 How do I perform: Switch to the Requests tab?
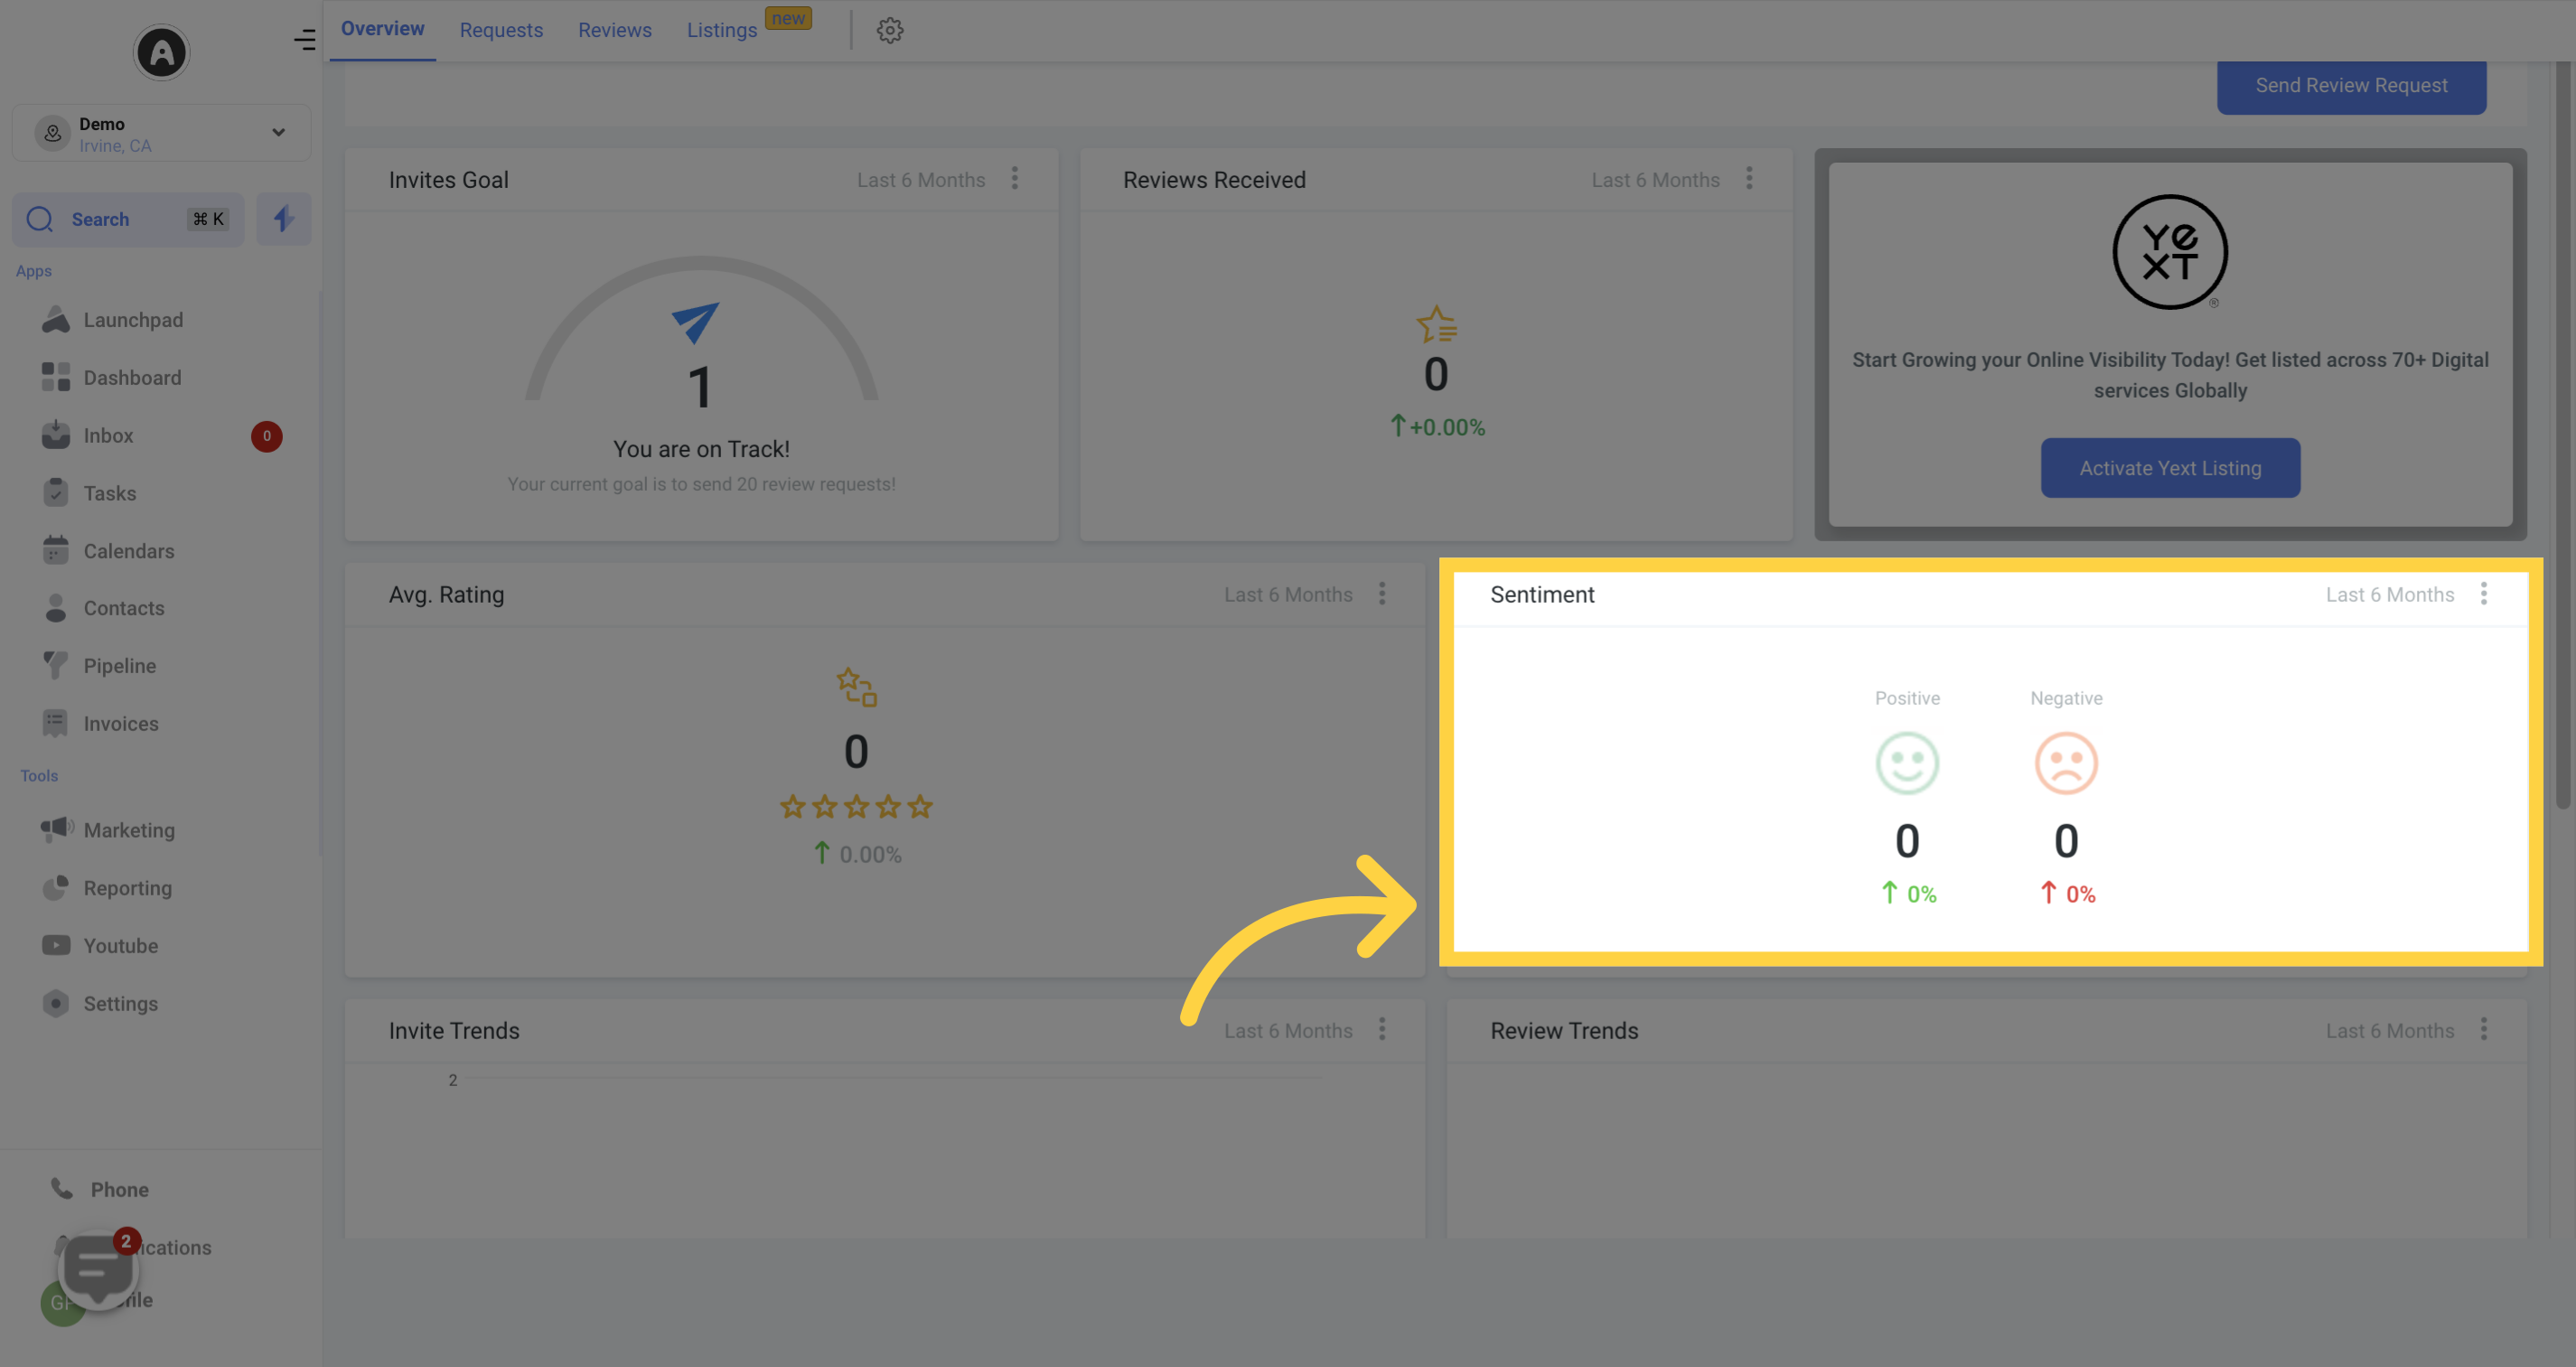click(x=501, y=29)
